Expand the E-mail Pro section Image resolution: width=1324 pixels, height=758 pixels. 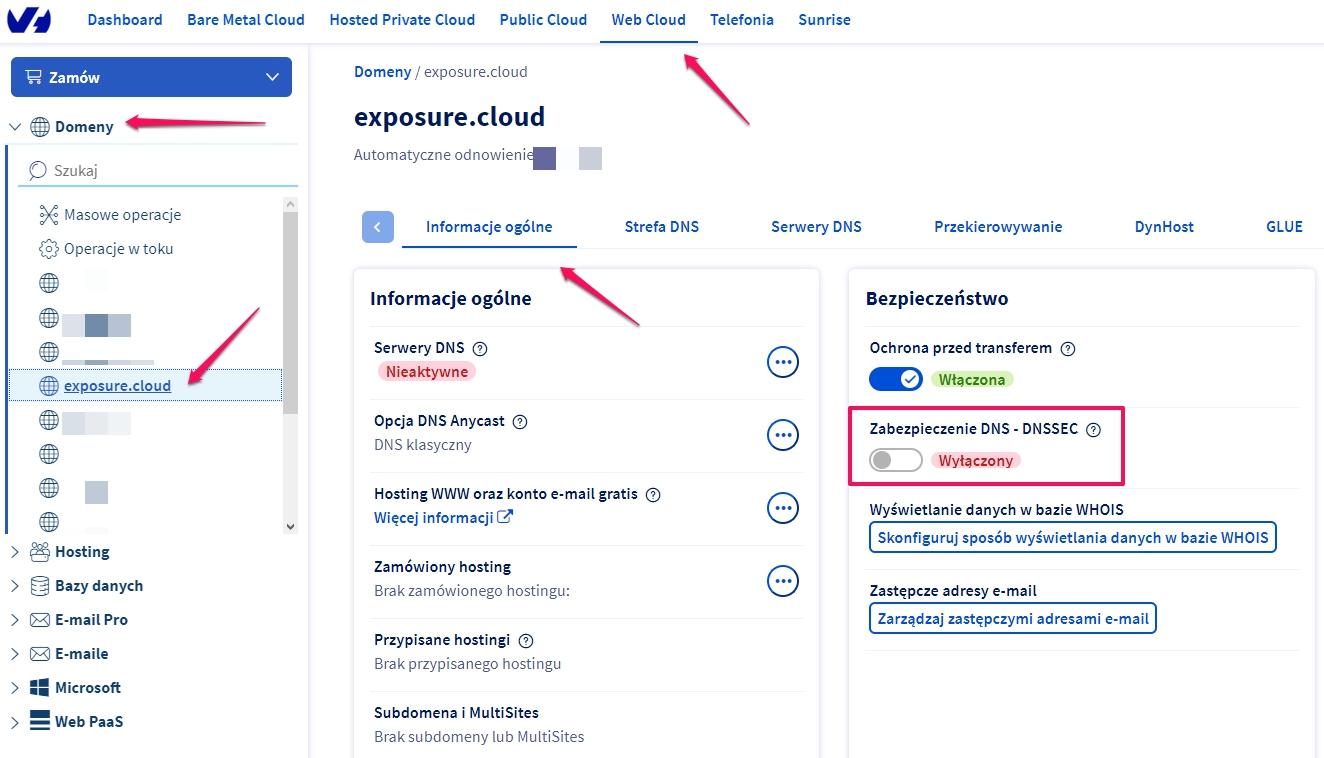pos(15,620)
